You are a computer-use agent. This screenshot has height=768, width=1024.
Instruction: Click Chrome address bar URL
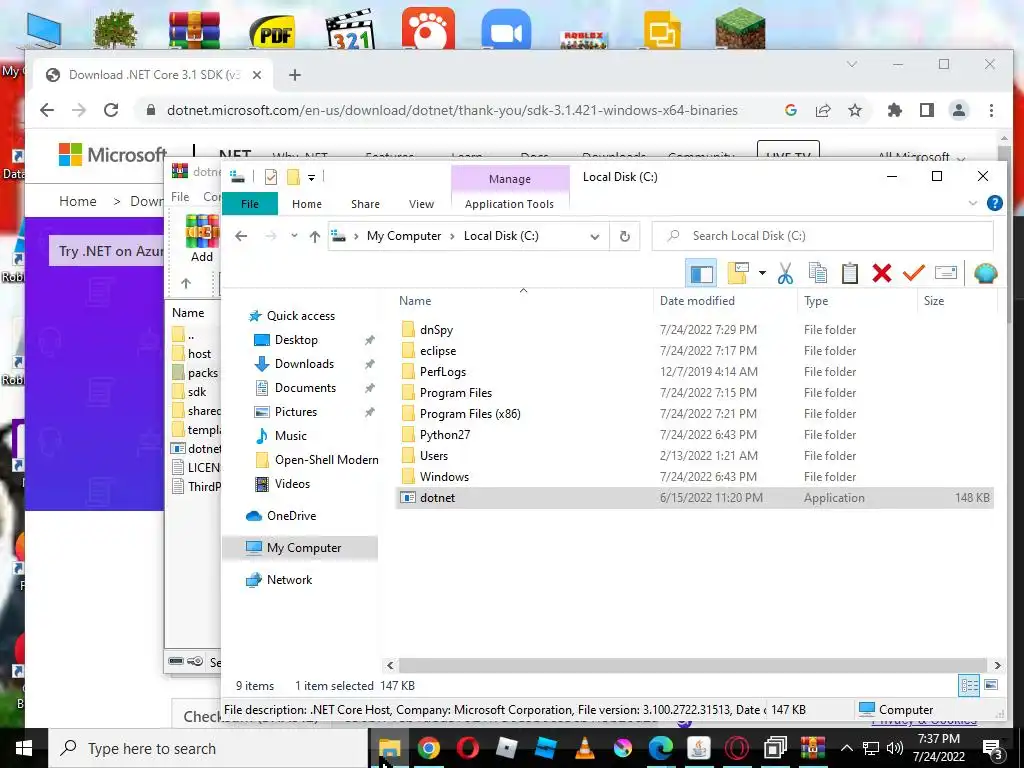(x=452, y=110)
